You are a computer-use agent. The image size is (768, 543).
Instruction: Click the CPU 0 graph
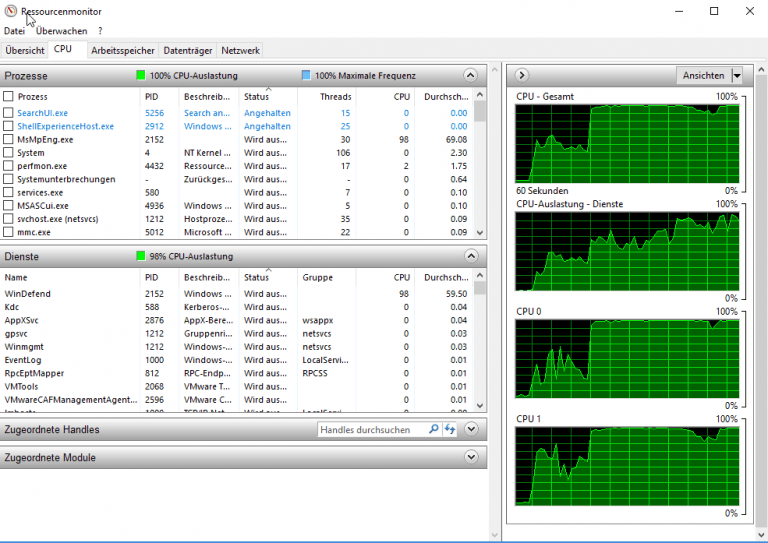pos(627,358)
